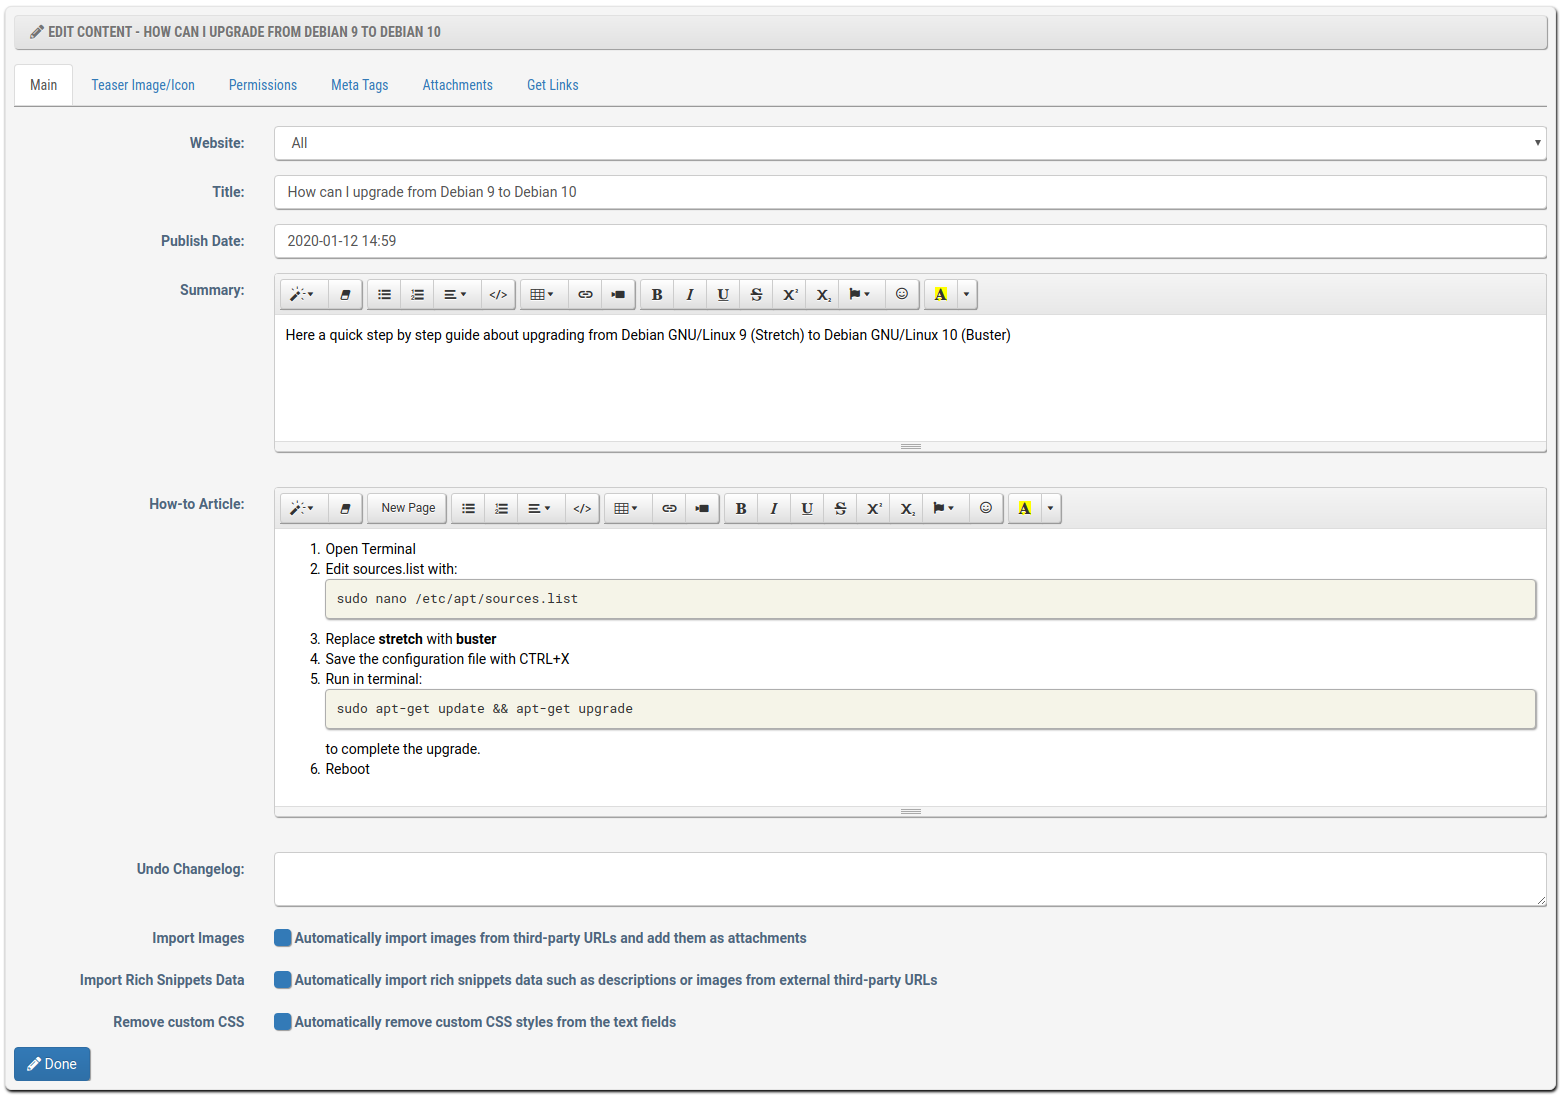
Task: Open table dropdown in How-to Article toolbar
Action: pyautogui.click(x=627, y=508)
